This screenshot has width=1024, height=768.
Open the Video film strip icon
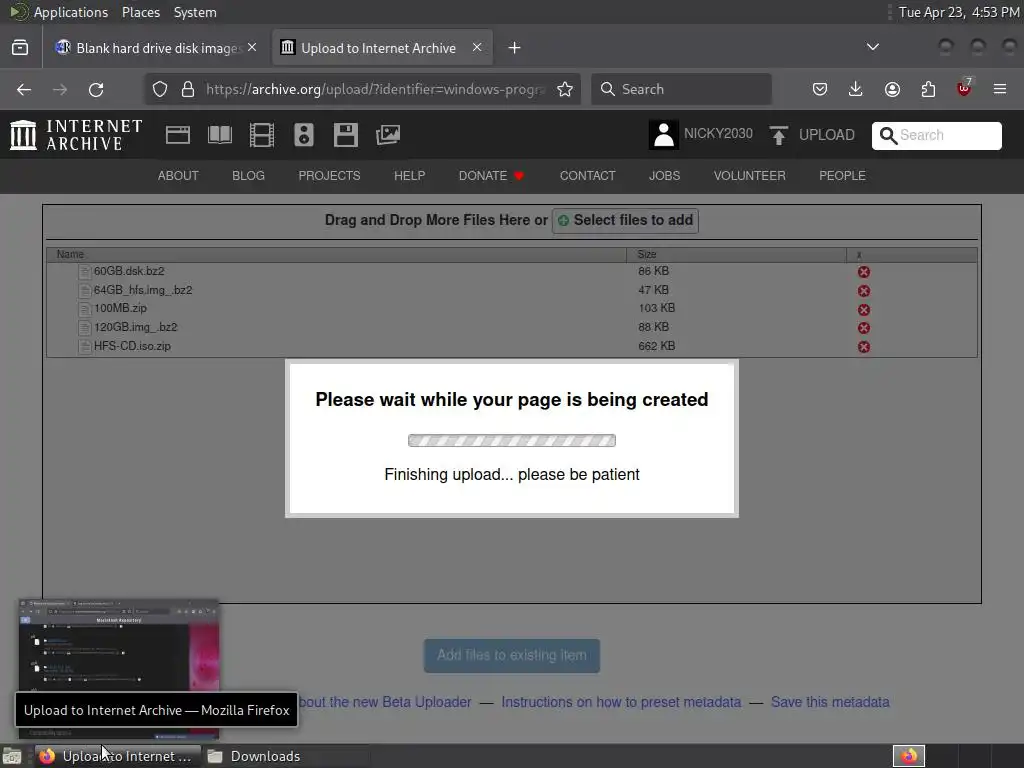pos(262,135)
